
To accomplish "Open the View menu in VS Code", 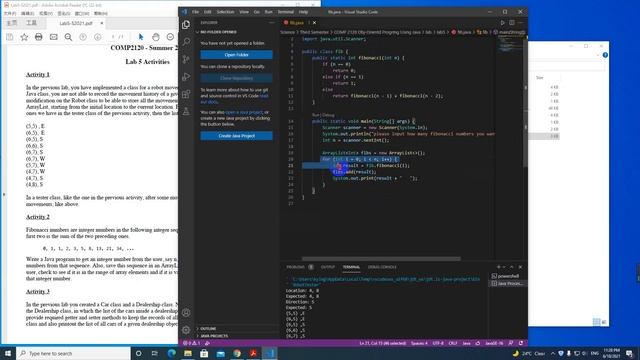I will (x=244, y=12).
